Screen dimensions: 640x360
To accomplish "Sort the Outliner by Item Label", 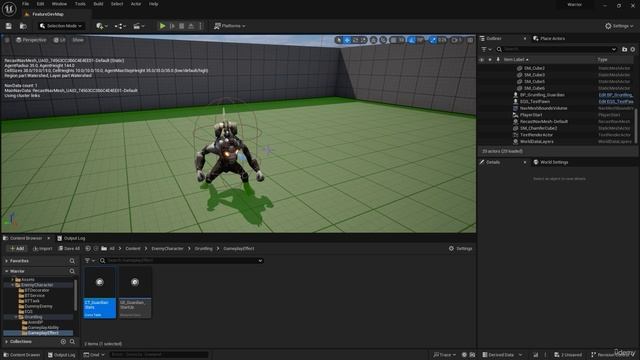I will click(x=516, y=60).
